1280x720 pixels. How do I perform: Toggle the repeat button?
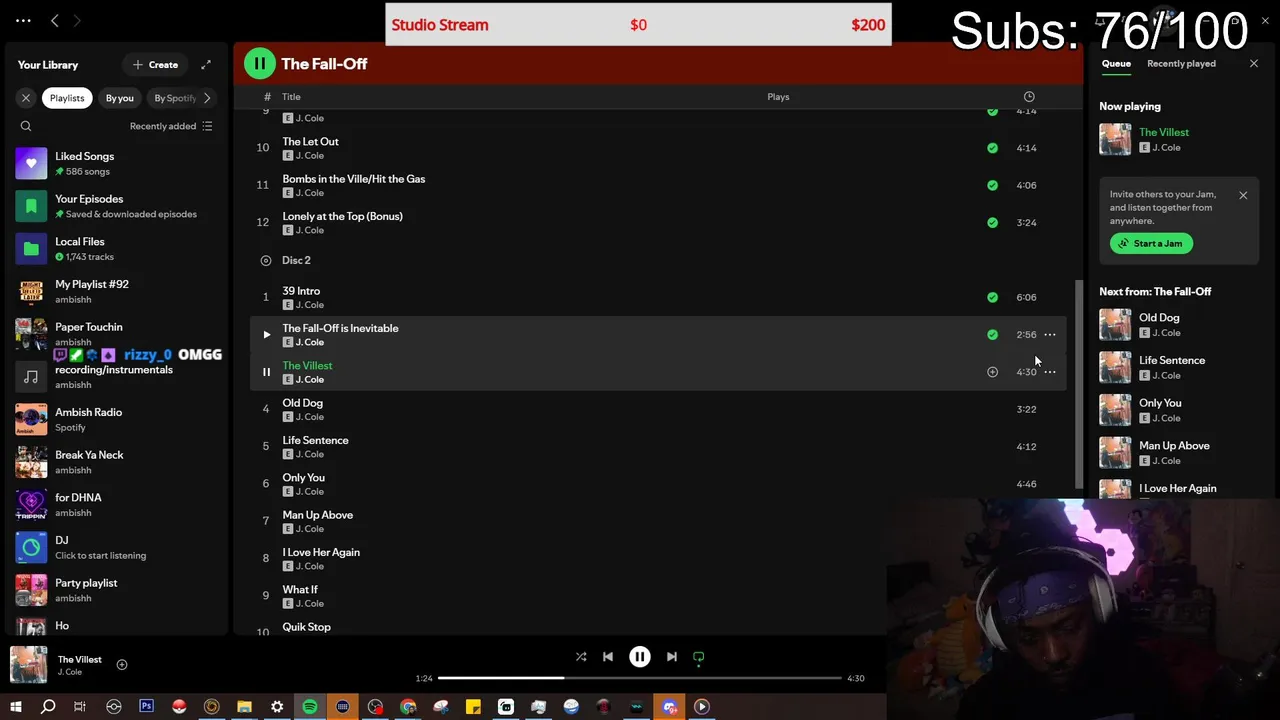[x=699, y=657]
